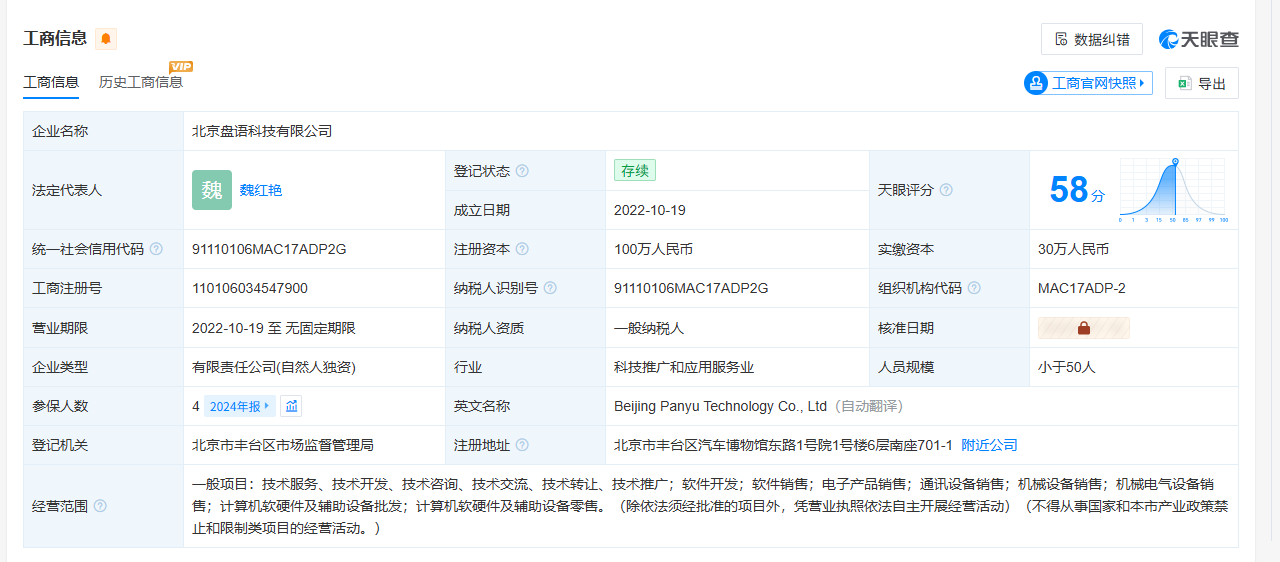1280x562 pixels.
Task: Click the 天眼查 logo
Action: coord(1199,39)
